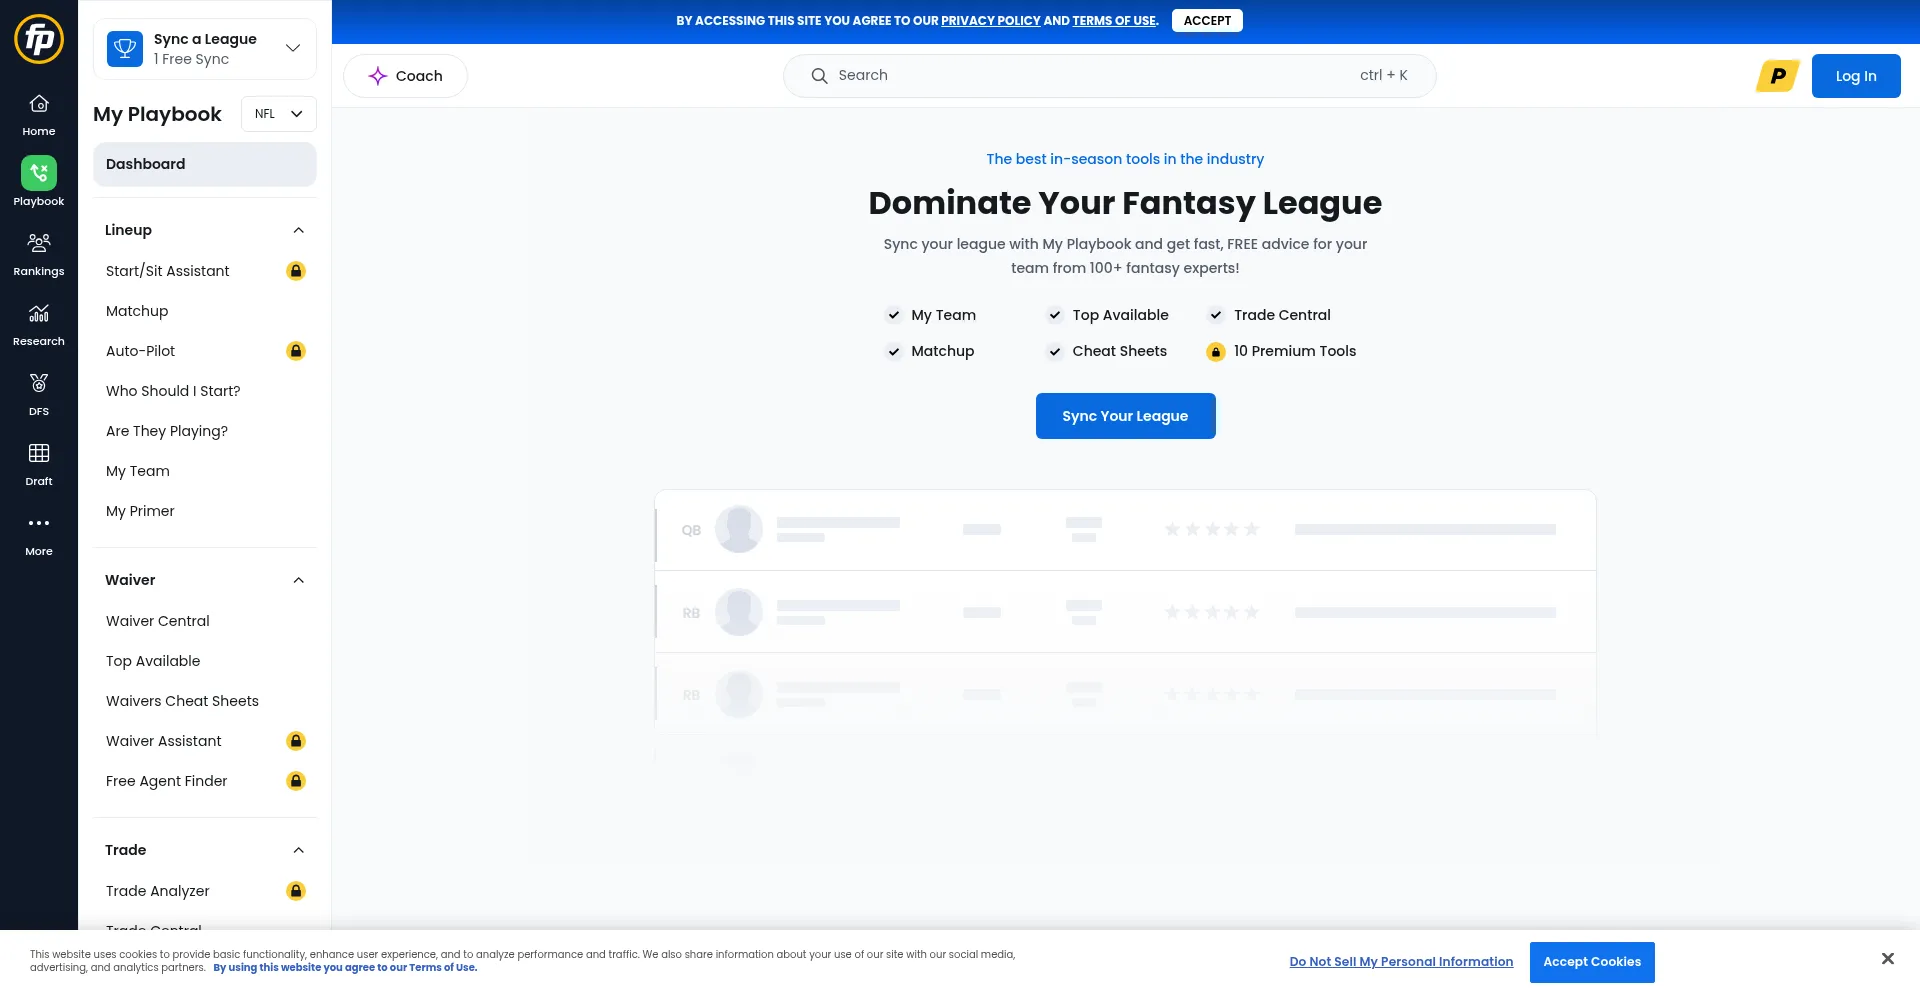Open the Matchup page in Lineup
Viewport: 1920px width, 993px height.
click(137, 311)
